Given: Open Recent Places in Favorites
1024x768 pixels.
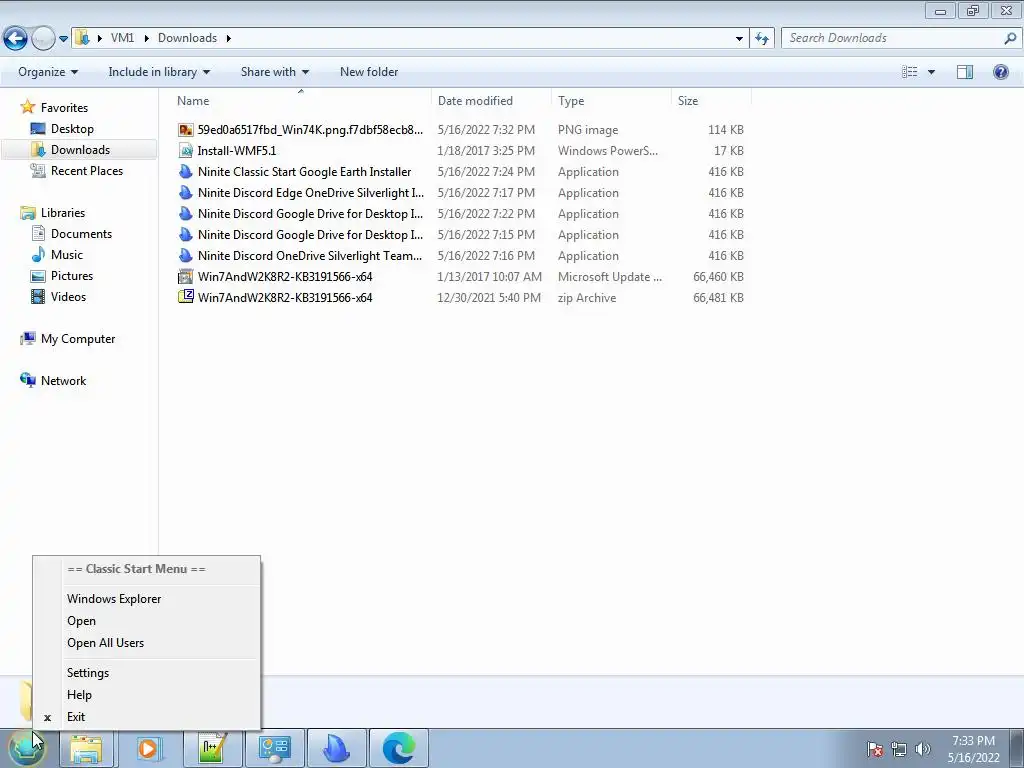Looking at the screenshot, I should coord(86,170).
